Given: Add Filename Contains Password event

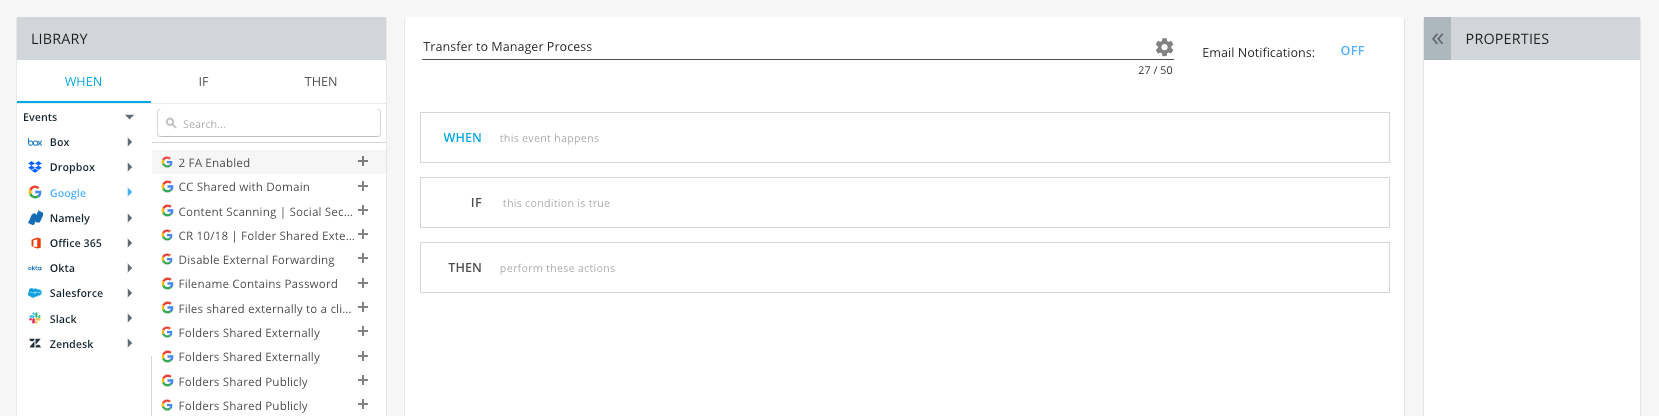Looking at the screenshot, I should click(x=363, y=283).
